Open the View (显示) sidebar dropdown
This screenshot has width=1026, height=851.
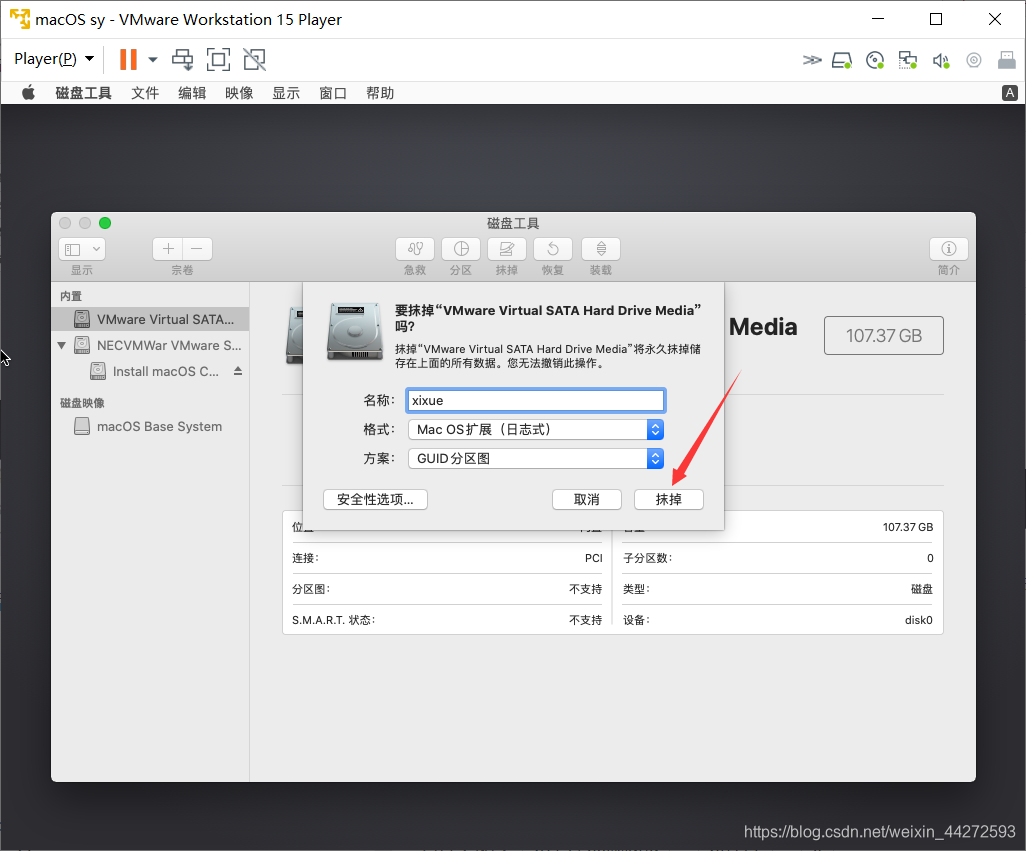coord(82,249)
